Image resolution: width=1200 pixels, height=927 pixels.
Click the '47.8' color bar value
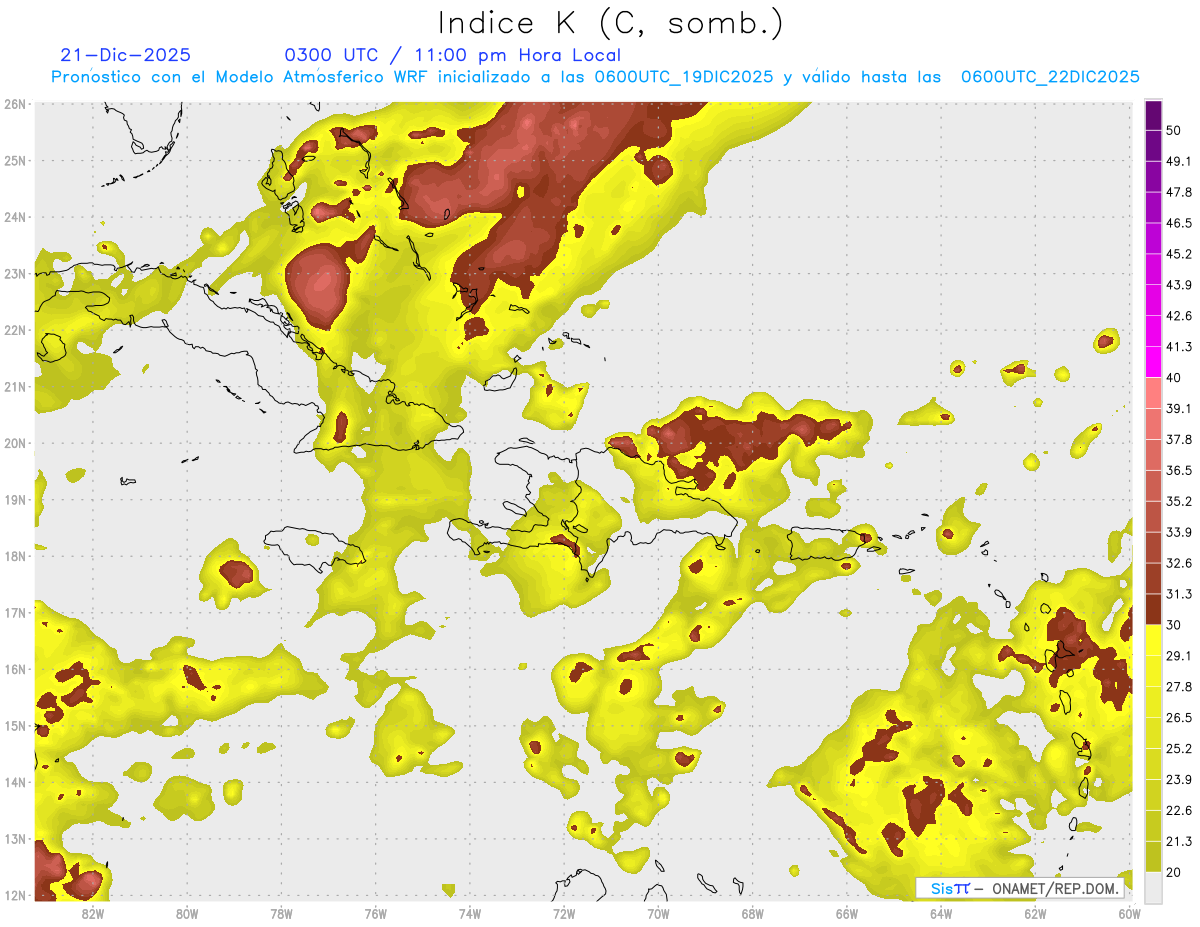pyautogui.click(x=1179, y=192)
